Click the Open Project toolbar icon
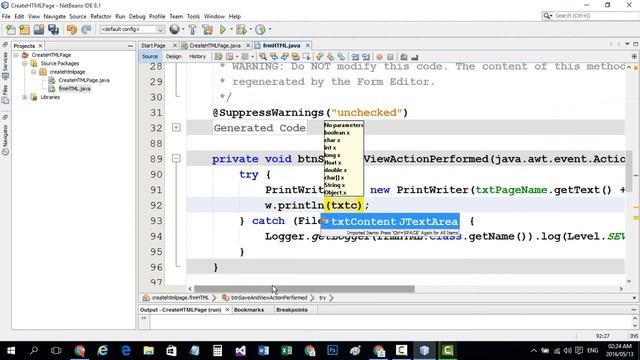The height and width of the screenshot is (360, 640). click(x=39, y=29)
